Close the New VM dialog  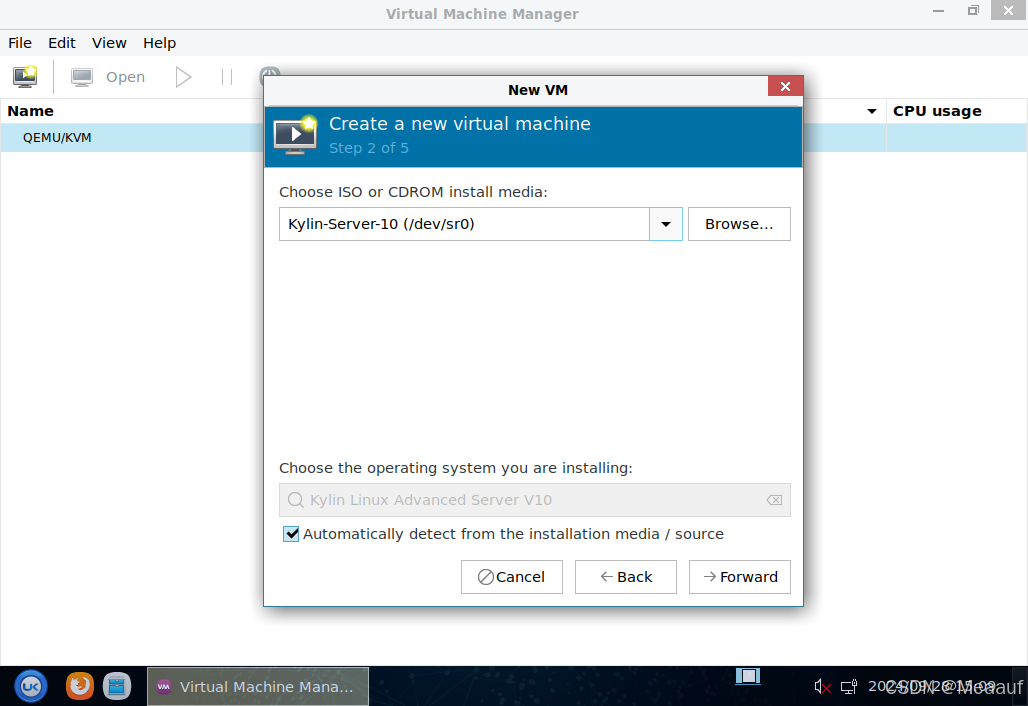click(x=785, y=87)
